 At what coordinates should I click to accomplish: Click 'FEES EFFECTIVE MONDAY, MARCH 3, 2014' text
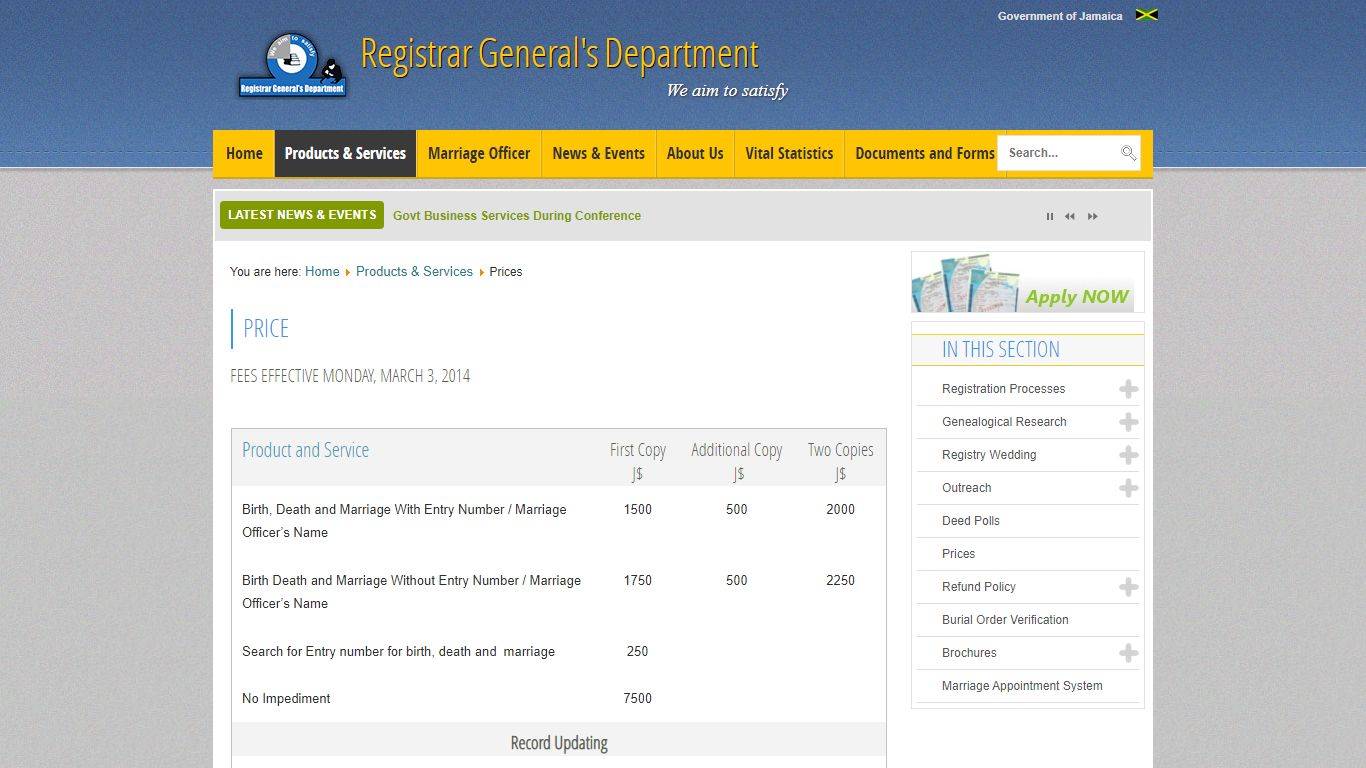point(350,376)
